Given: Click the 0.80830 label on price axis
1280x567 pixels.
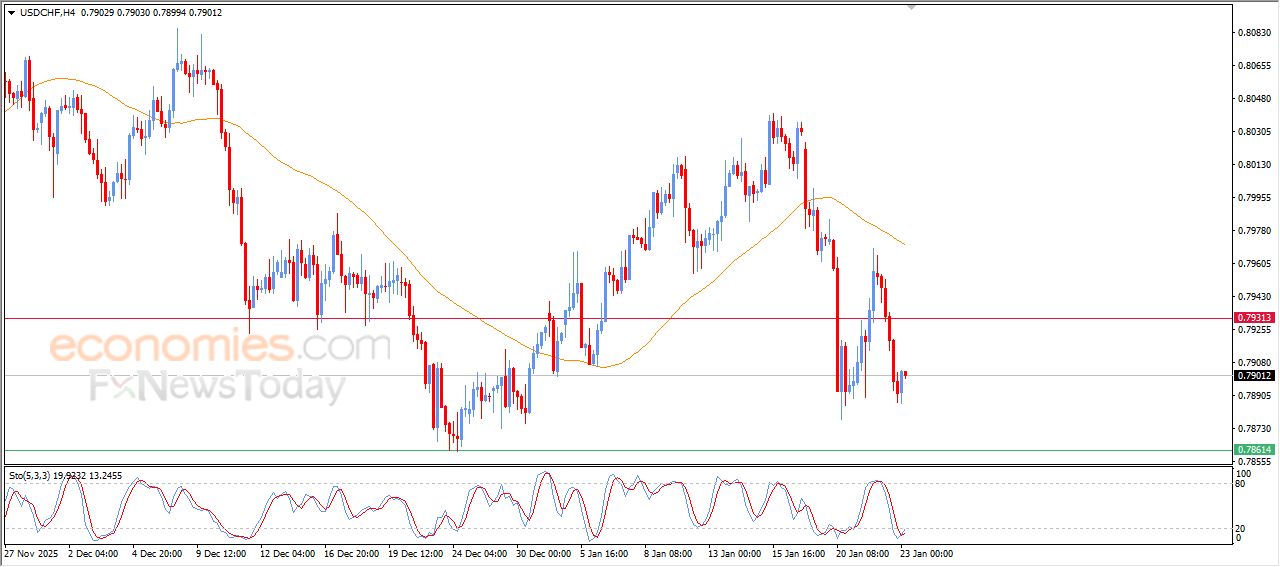Looking at the screenshot, I should 1254,33.
